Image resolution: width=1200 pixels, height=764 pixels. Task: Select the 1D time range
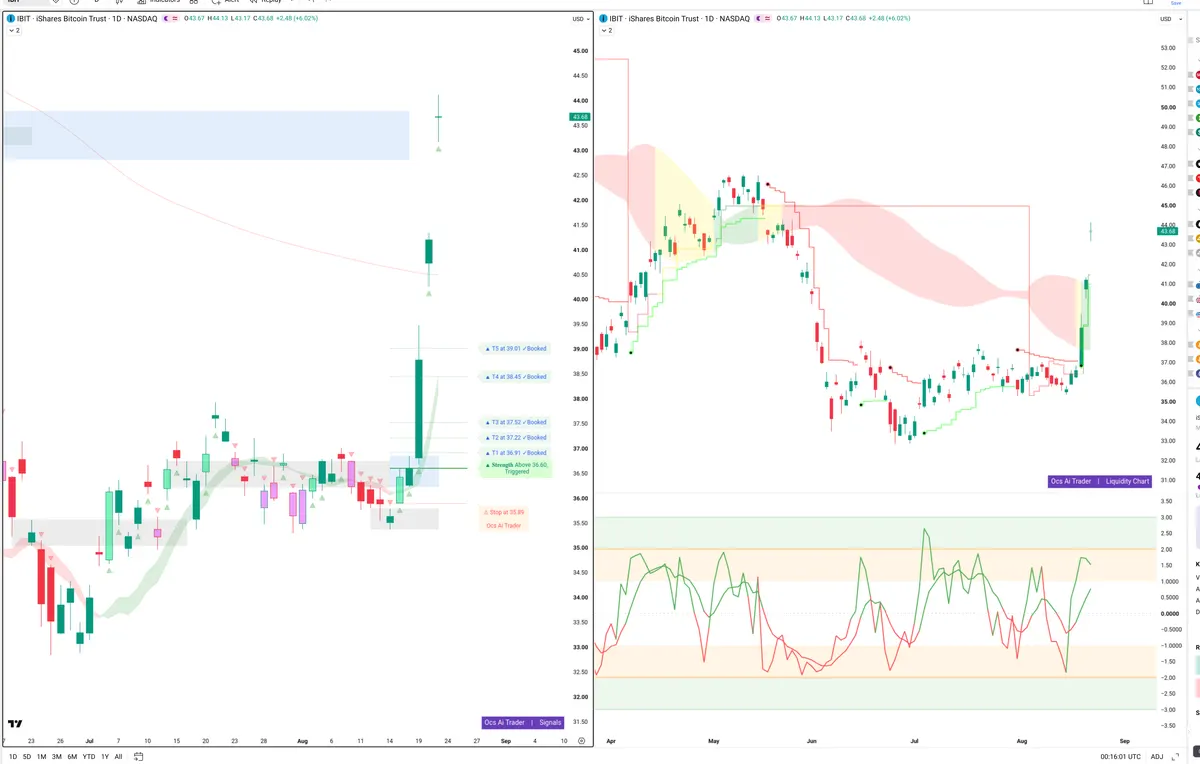[x=13, y=757]
